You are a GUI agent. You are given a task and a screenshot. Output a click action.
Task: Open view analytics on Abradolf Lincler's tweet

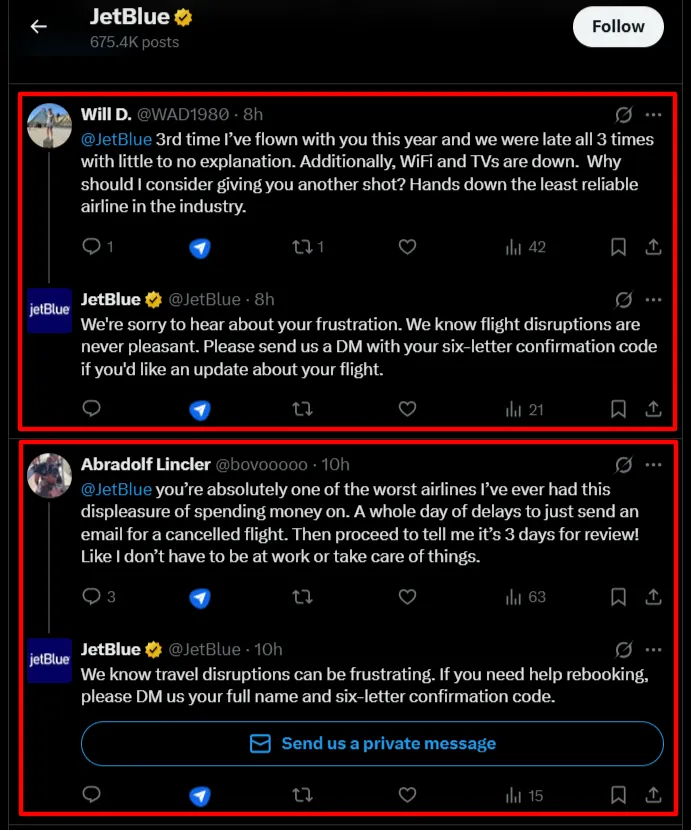click(511, 596)
